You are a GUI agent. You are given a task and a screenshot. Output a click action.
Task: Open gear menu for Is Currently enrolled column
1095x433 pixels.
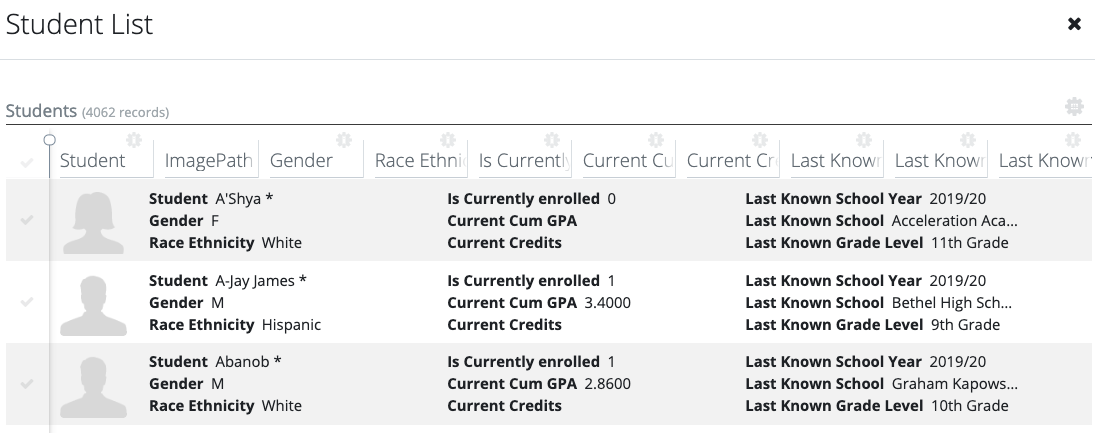552,140
